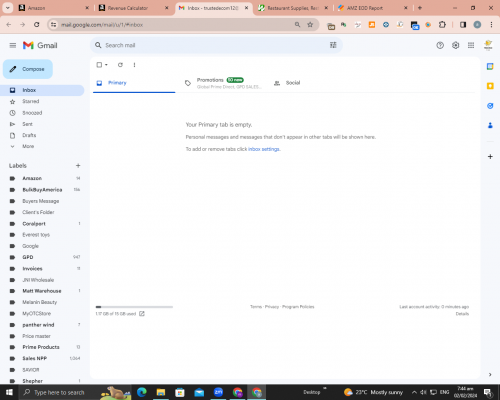Open the Buyers Message label
Screen dimensions: 500x400
tap(42, 201)
